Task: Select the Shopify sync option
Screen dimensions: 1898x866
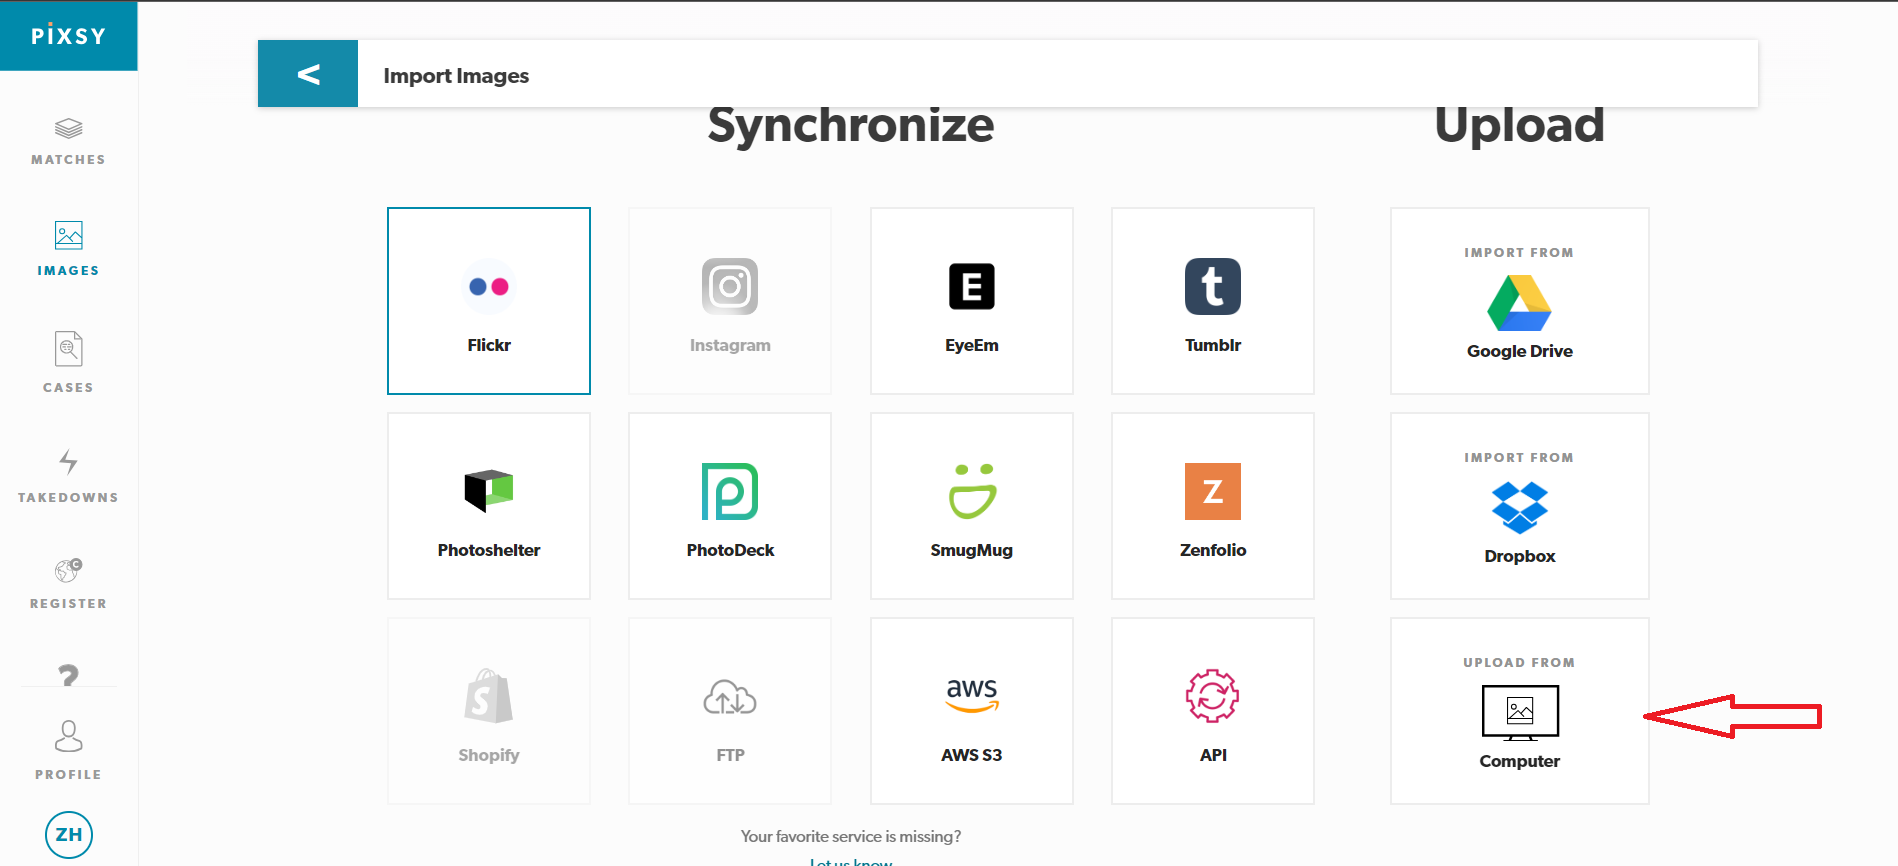Action: tap(489, 711)
